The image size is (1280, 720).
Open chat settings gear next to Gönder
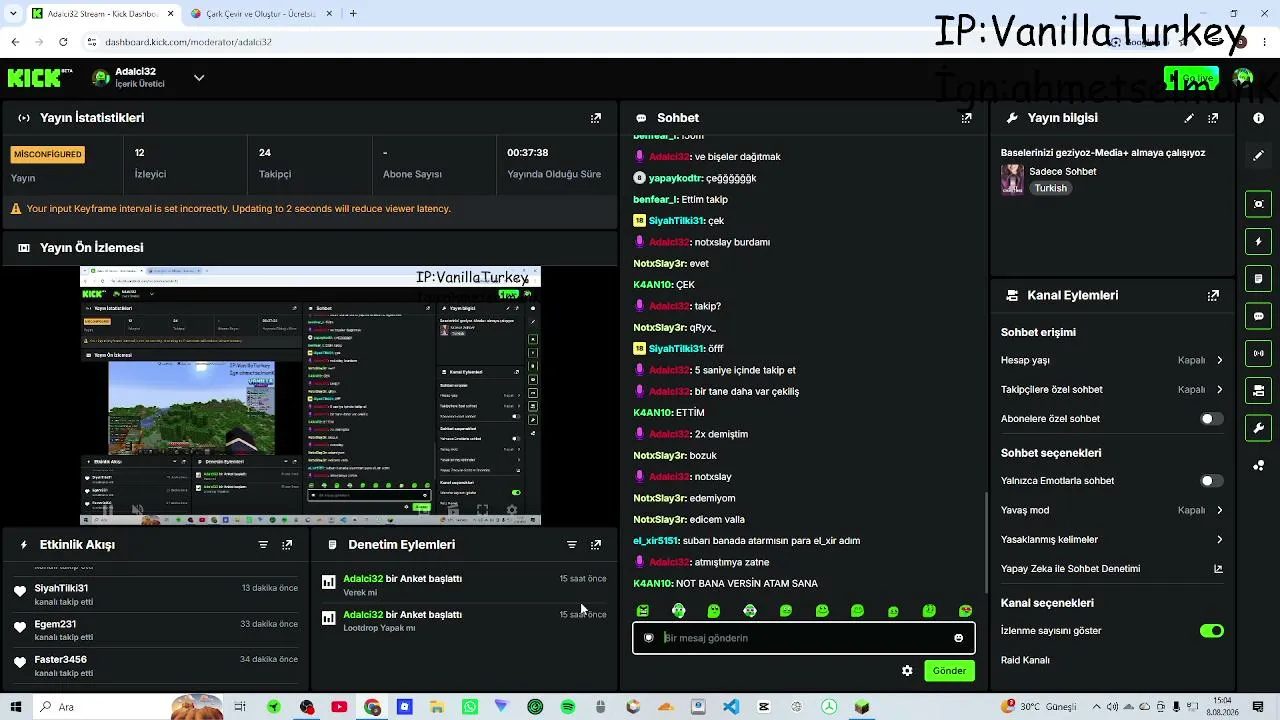tap(907, 671)
